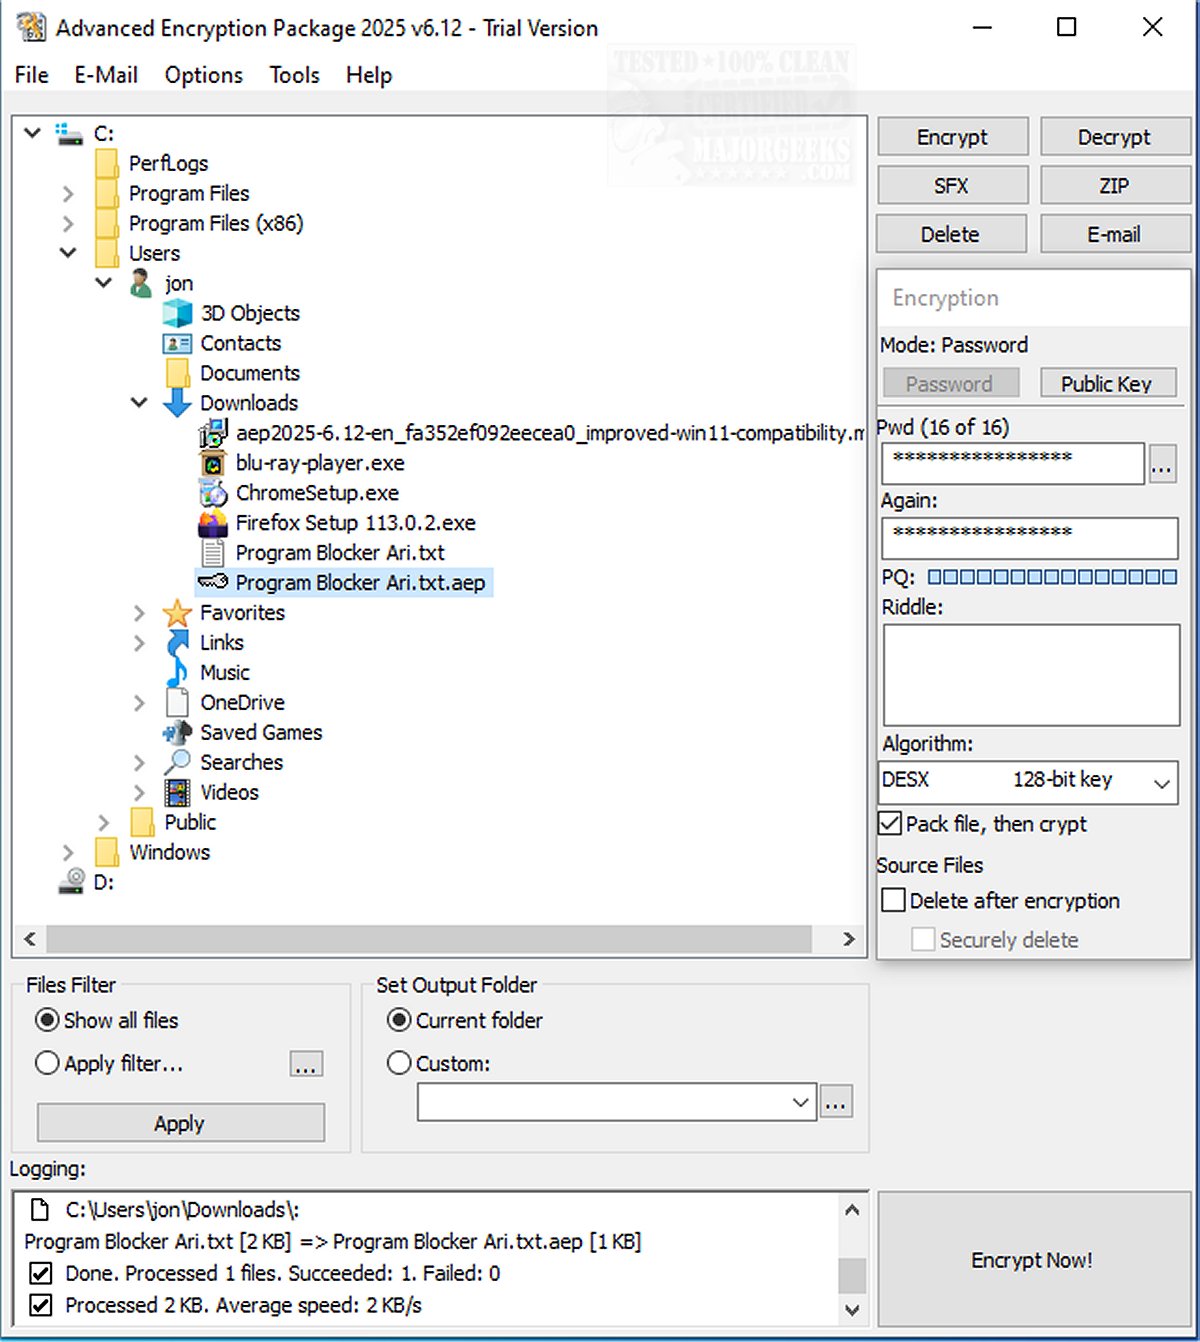Click the Documents folder icon
The height and width of the screenshot is (1342, 1200).
coord(178,373)
